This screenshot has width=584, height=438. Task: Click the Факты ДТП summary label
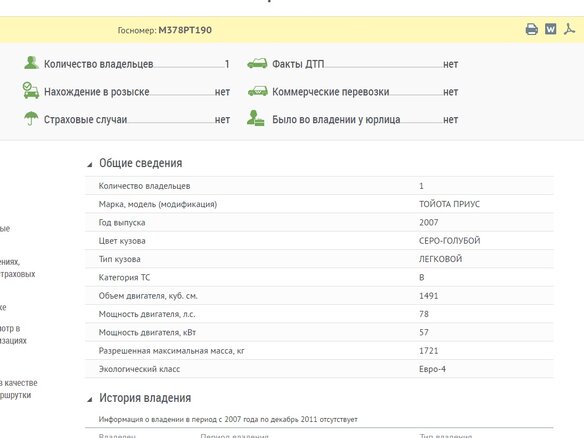click(298, 64)
